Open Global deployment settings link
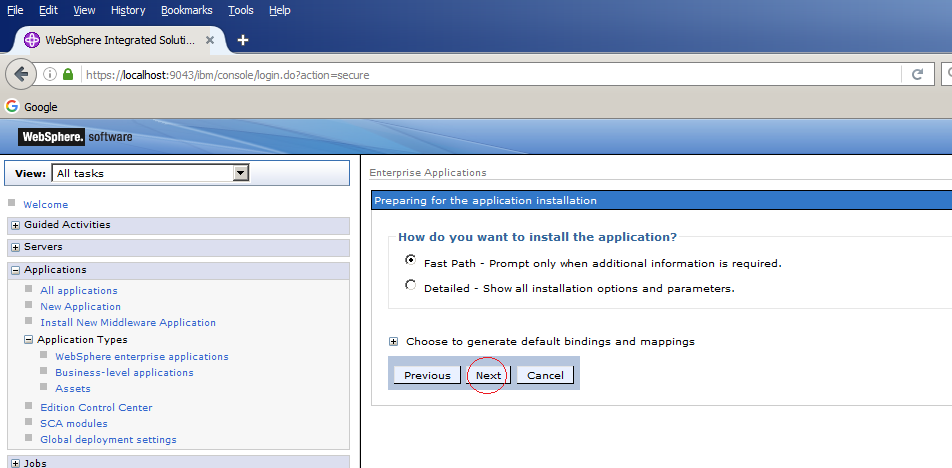 (x=109, y=439)
